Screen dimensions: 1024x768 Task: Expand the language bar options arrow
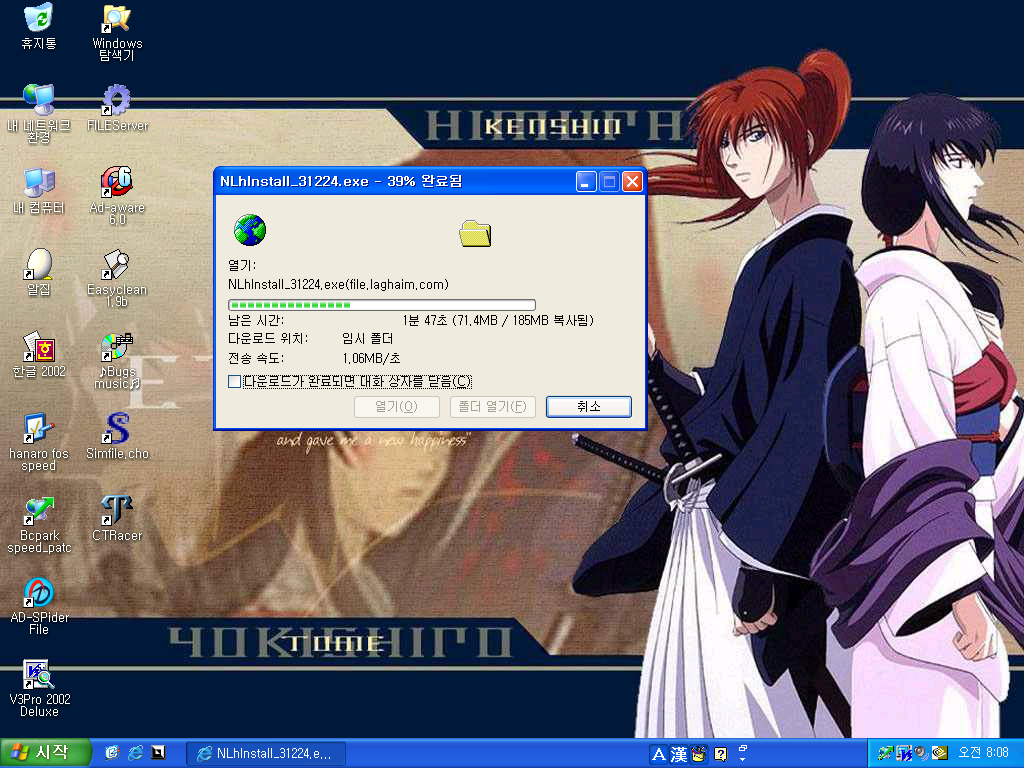point(743,759)
